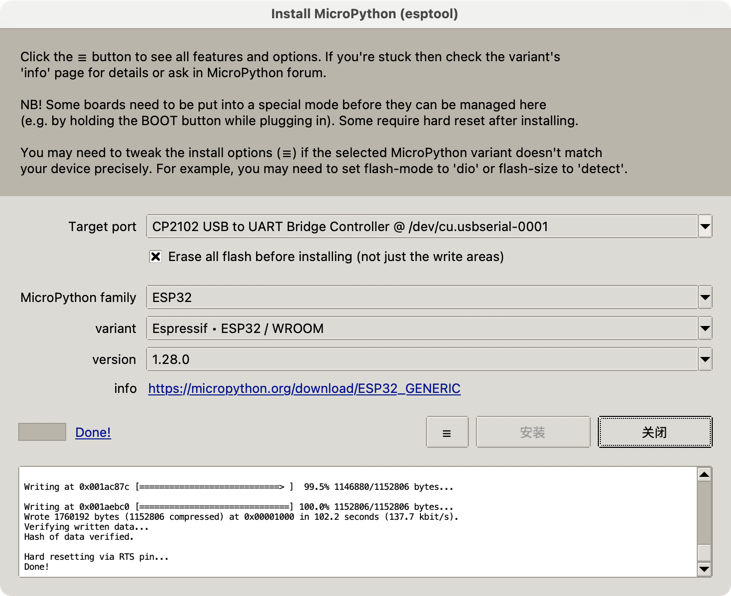Click the log scrollbar thumb
This screenshot has height=596, width=731.
tap(704, 552)
